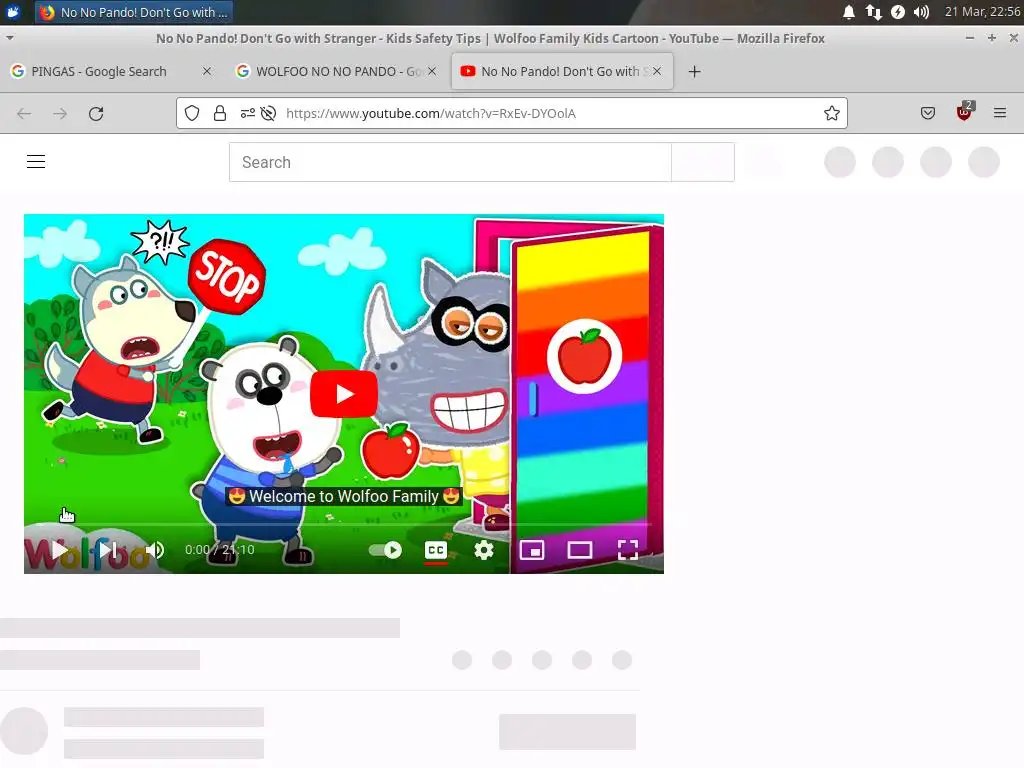Open YouTube hamburger guide menu
The height and width of the screenshot is (768, 1024).
click(36, 161)
